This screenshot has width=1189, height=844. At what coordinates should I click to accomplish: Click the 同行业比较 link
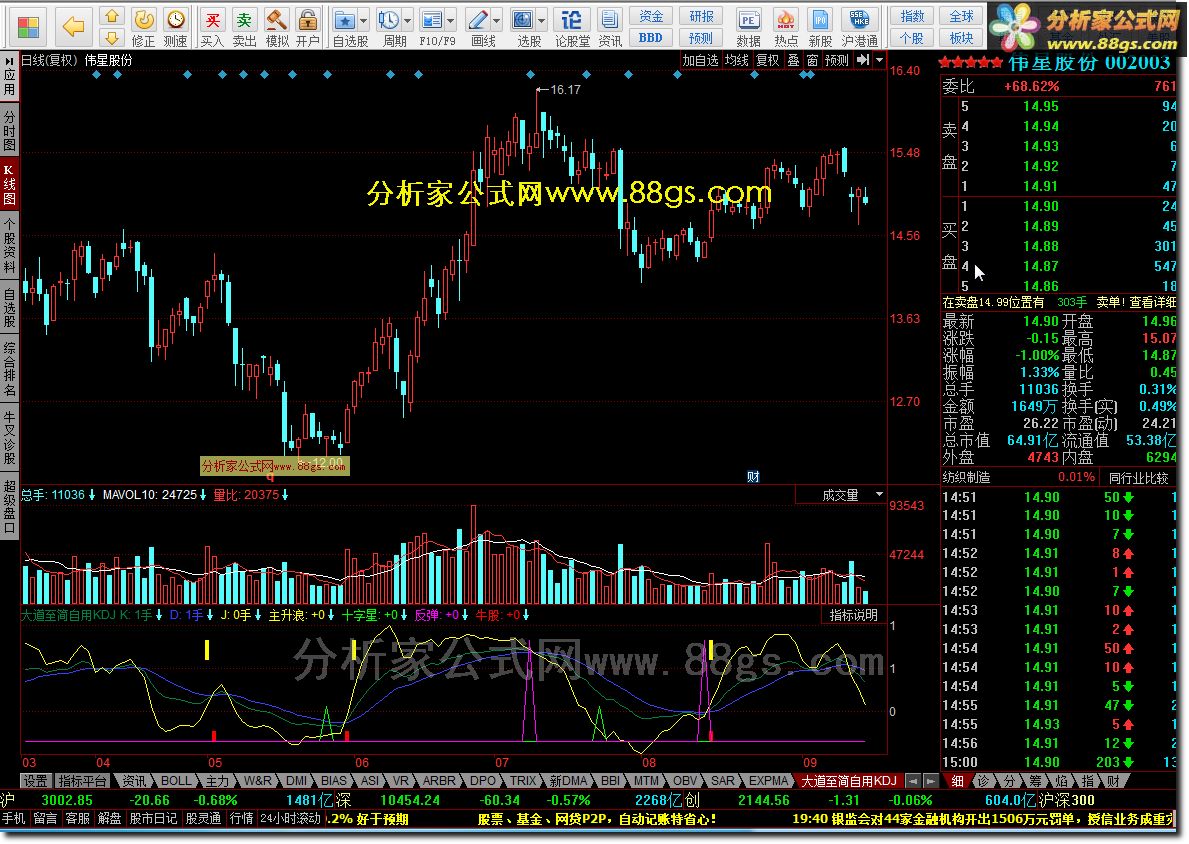click(1137, 478)
